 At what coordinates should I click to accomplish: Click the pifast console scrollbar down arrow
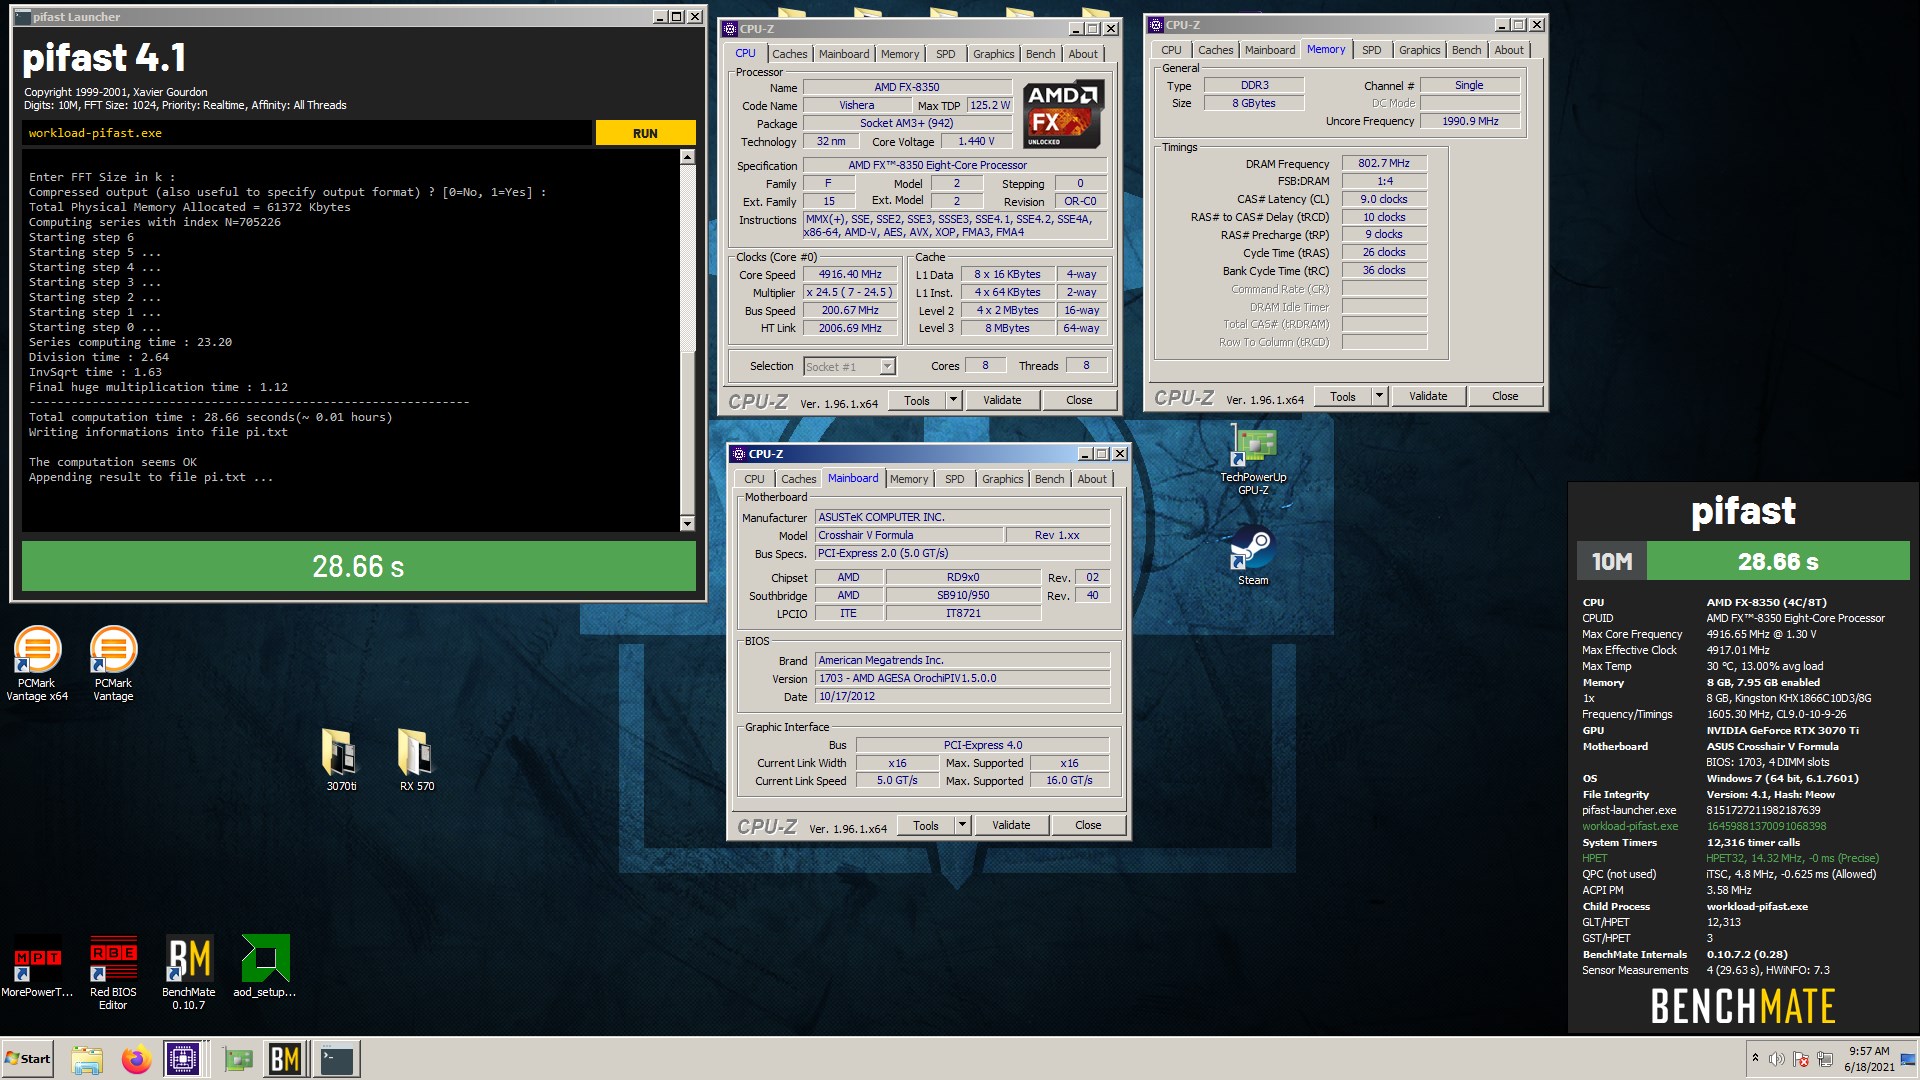(687, 523)
